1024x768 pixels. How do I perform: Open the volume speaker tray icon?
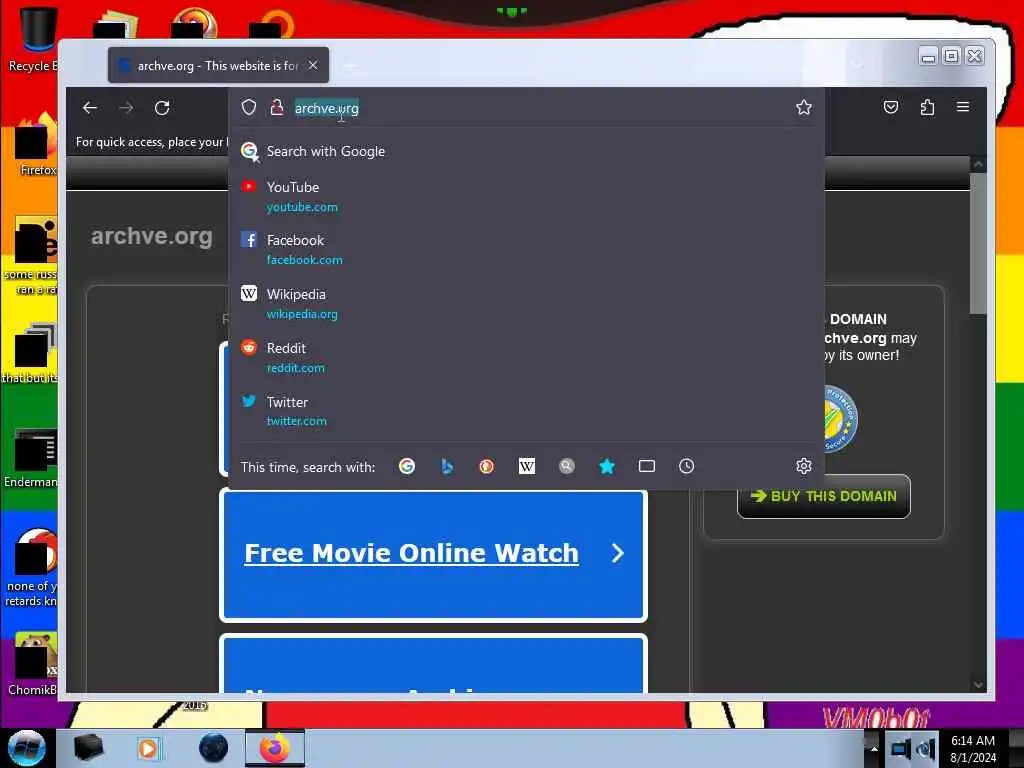(x=926, y=748)
